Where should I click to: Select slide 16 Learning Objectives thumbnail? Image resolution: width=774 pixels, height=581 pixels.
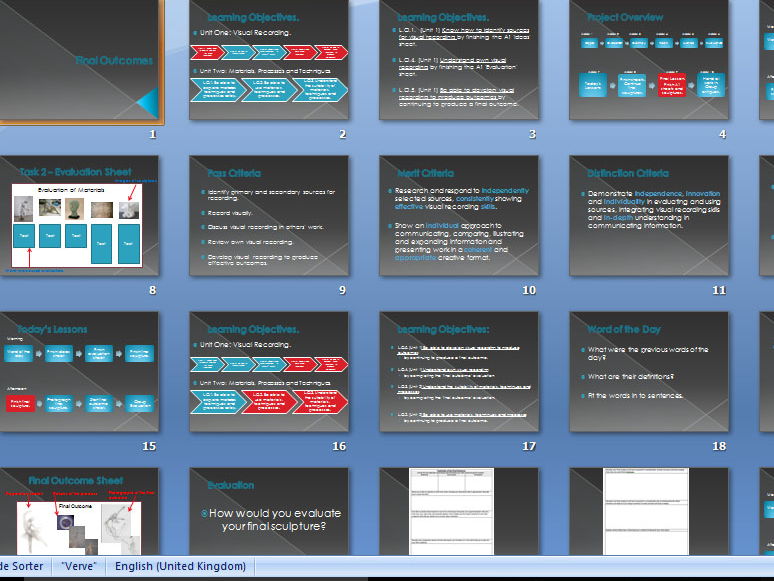(x=269, y=371)
